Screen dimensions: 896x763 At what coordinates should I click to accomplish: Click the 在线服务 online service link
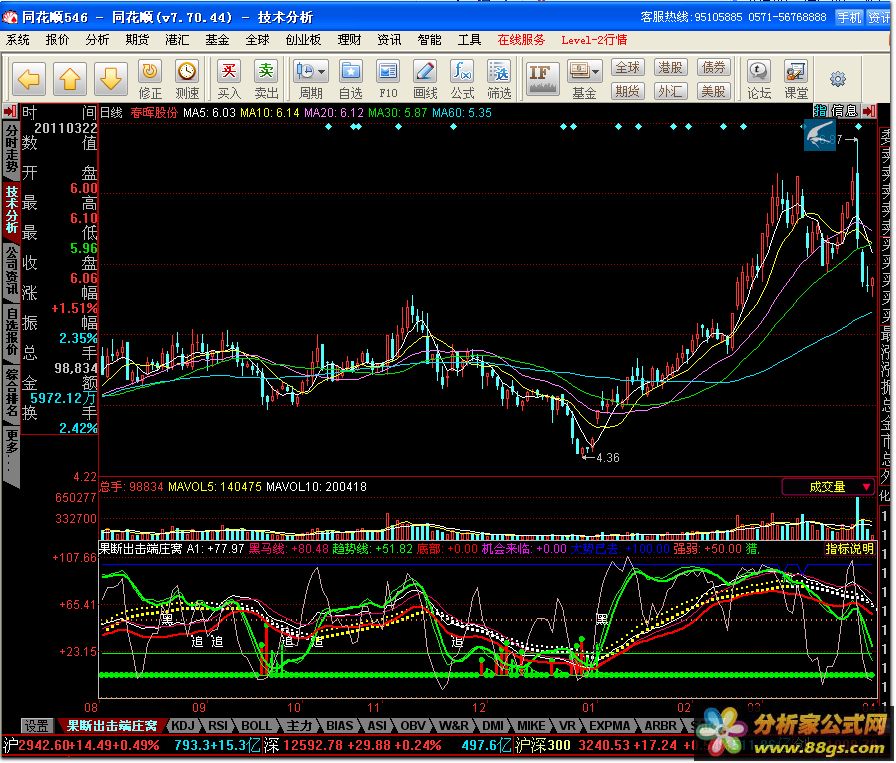pos(521,40)
